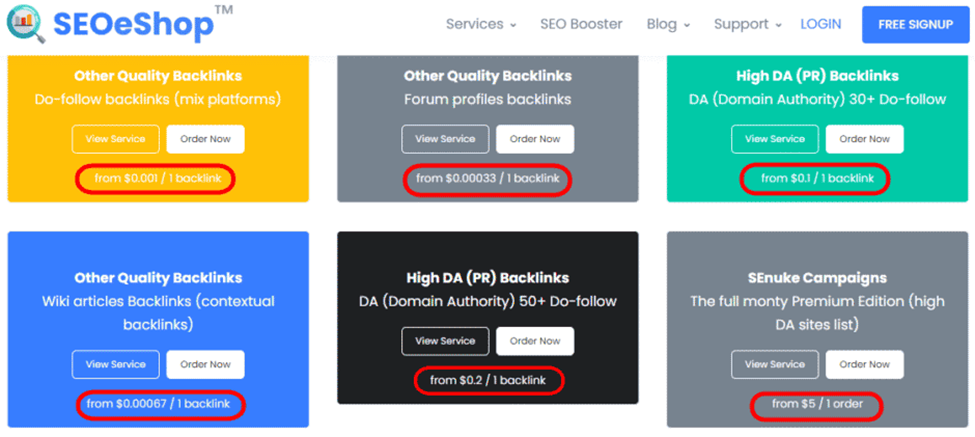Open the SEO Booster page
Viewport: 975px width, 437px height.
tap(581, 24)
